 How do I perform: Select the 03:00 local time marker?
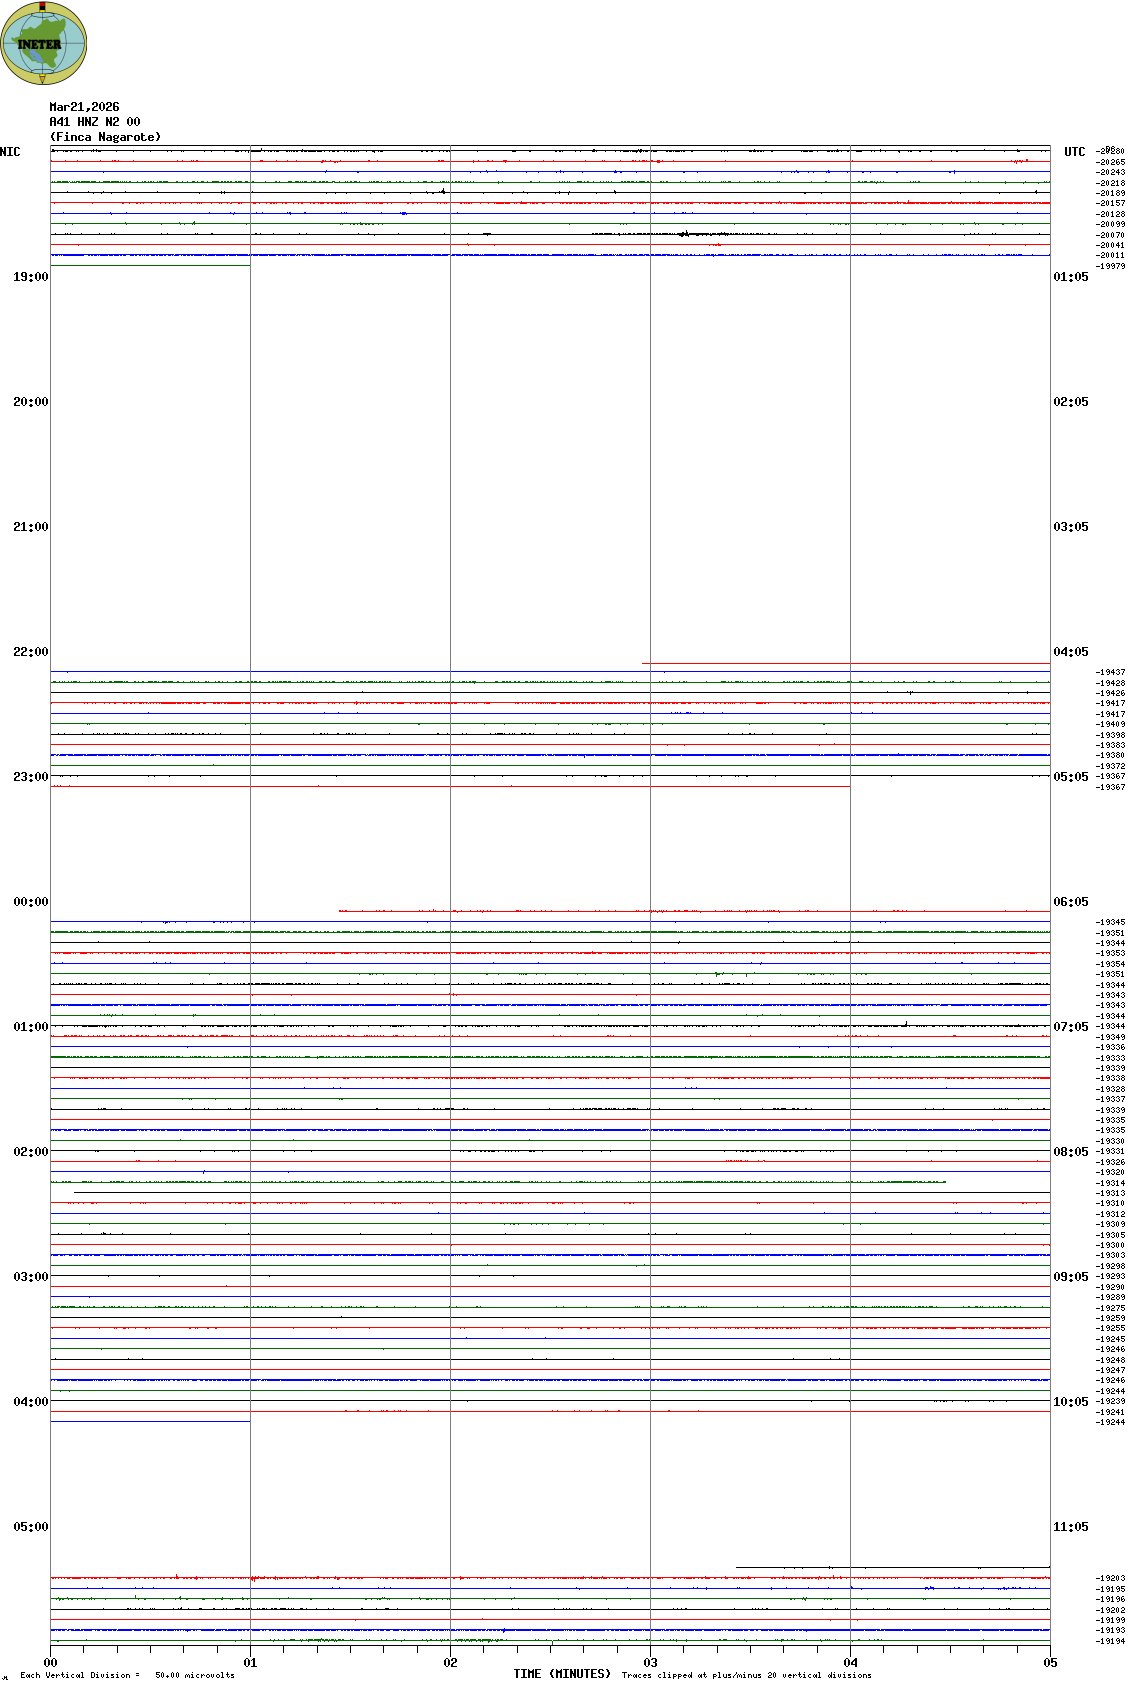click(x=30, y=1277)
